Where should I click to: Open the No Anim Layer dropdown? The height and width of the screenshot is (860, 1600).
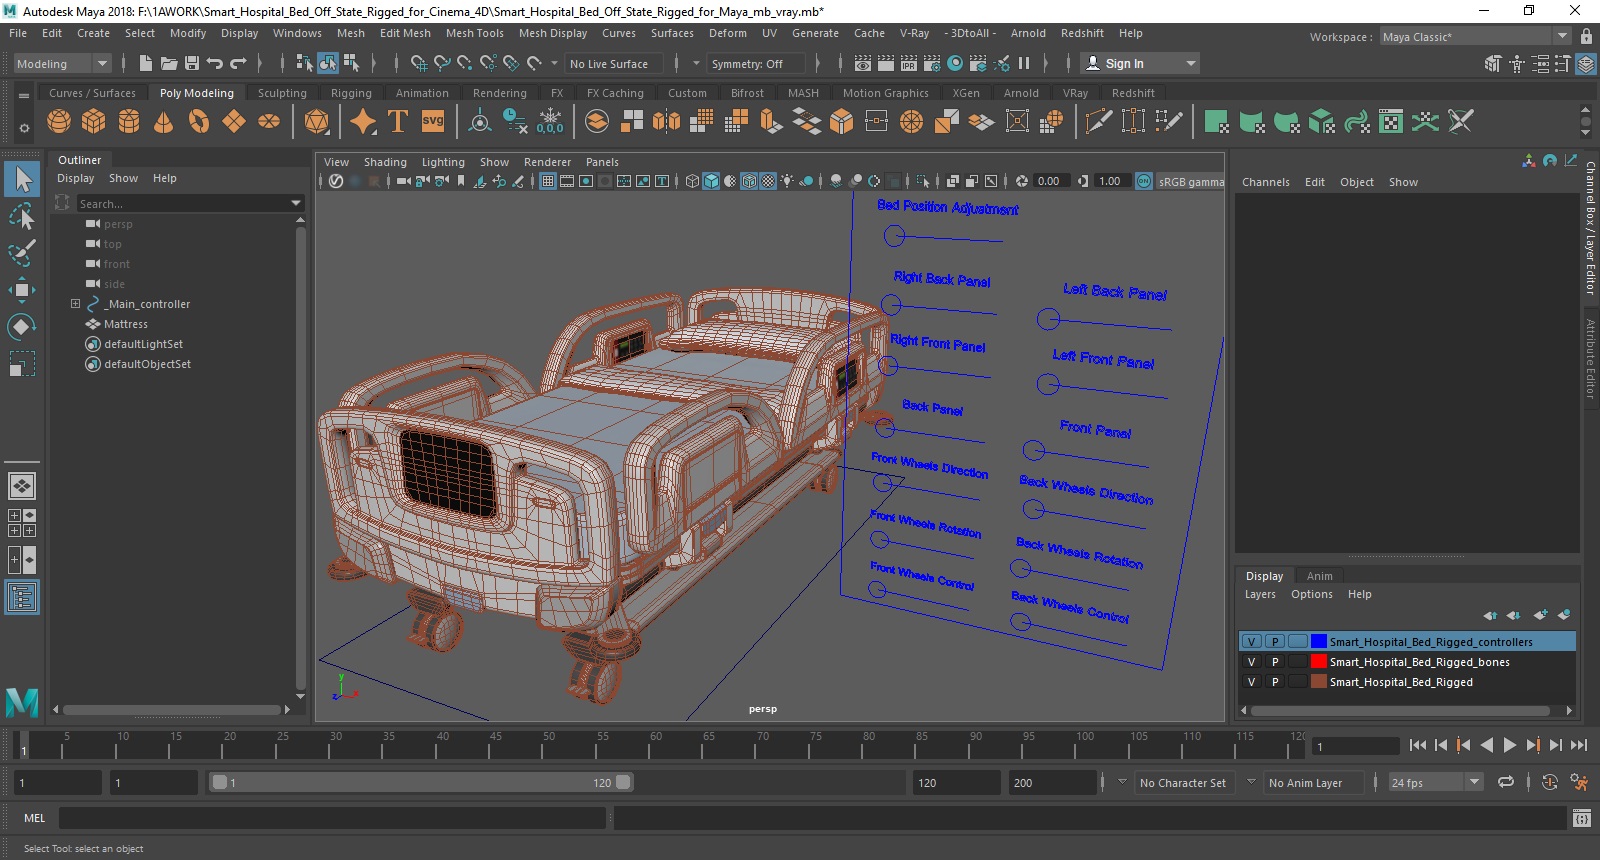(x=1314, y=783)
